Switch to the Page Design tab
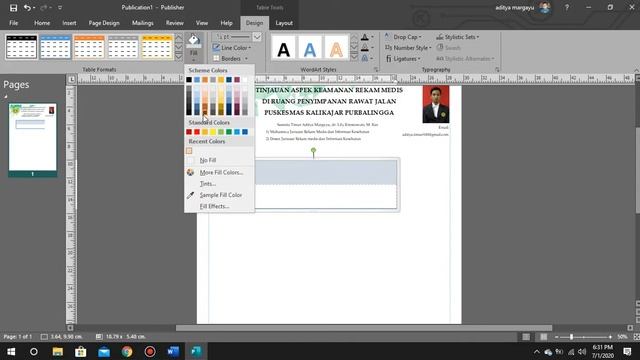 (104, 23)
